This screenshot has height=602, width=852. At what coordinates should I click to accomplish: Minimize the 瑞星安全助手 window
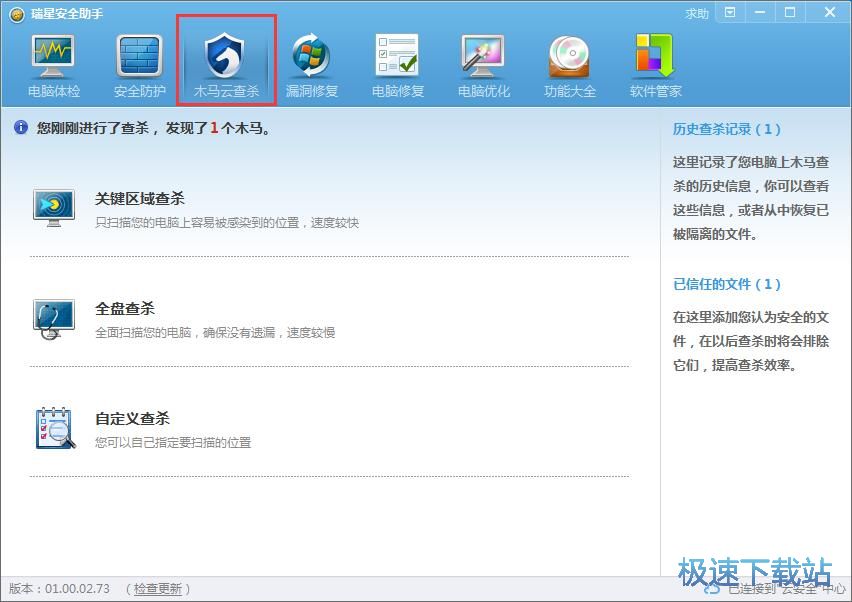760,12
